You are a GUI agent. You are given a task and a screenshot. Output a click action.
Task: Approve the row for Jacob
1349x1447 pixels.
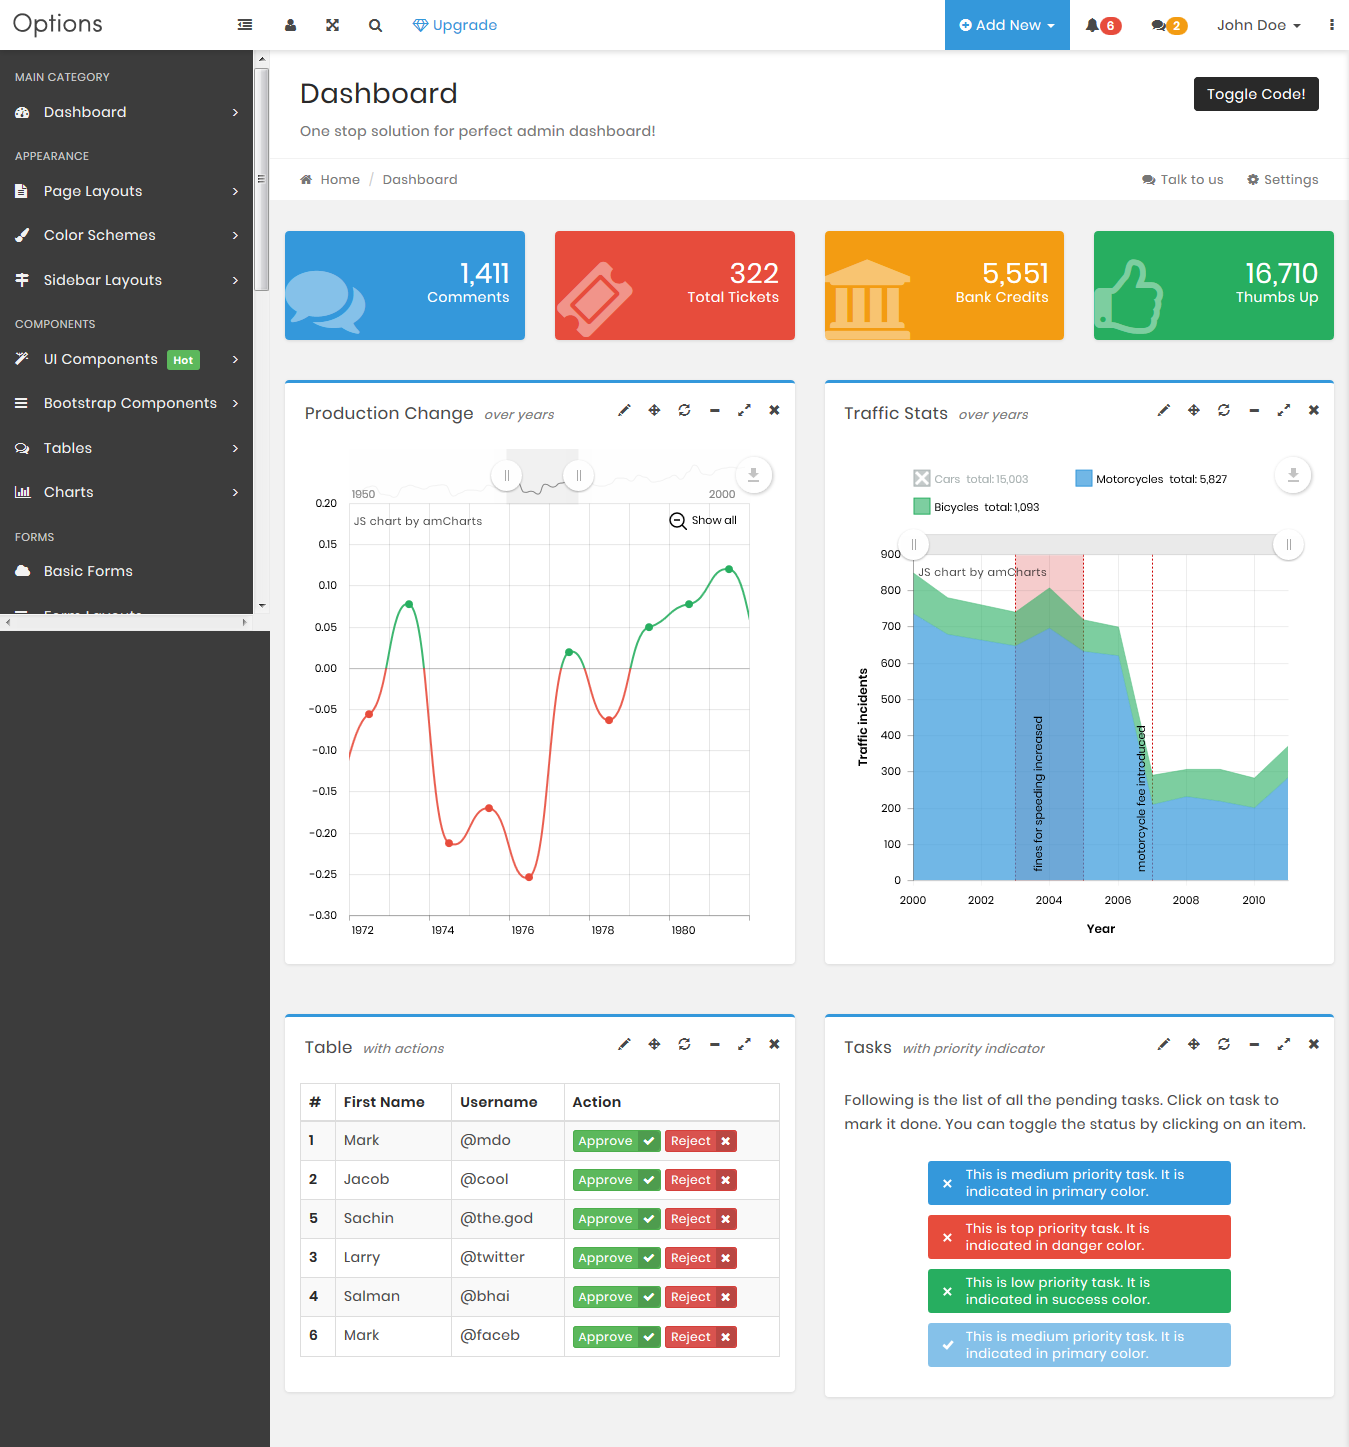pyautogui.click(x=616, y=1180)
